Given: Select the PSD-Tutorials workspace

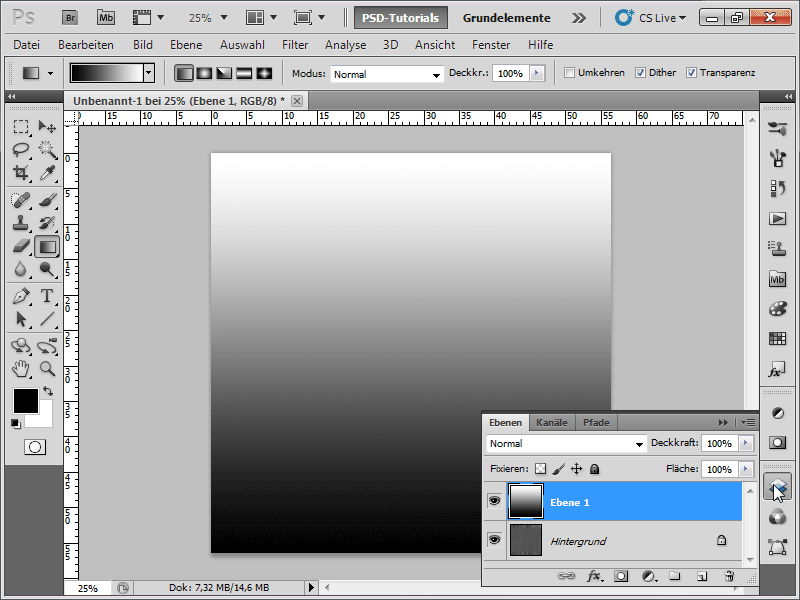Looking at the screenshot, I should (x=401, y=18).
